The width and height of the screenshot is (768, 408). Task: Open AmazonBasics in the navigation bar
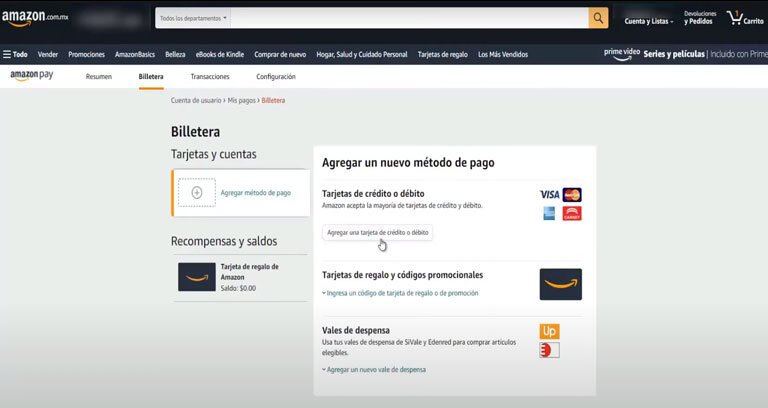point(135,54)
